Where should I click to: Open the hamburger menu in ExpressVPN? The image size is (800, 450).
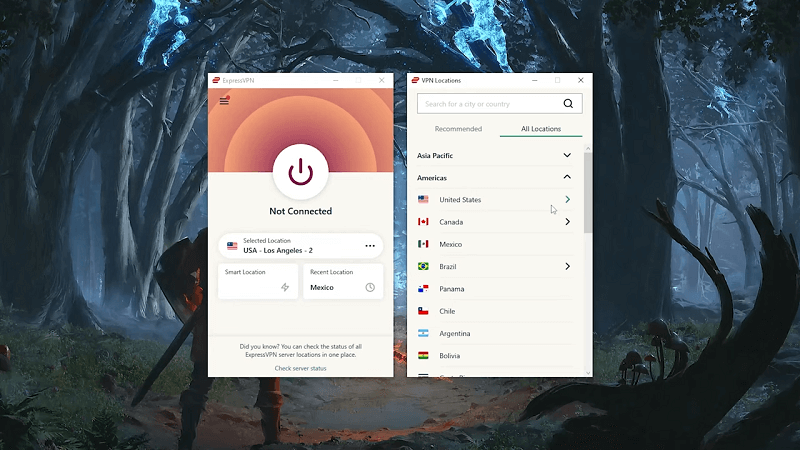(x=224, y=101)
